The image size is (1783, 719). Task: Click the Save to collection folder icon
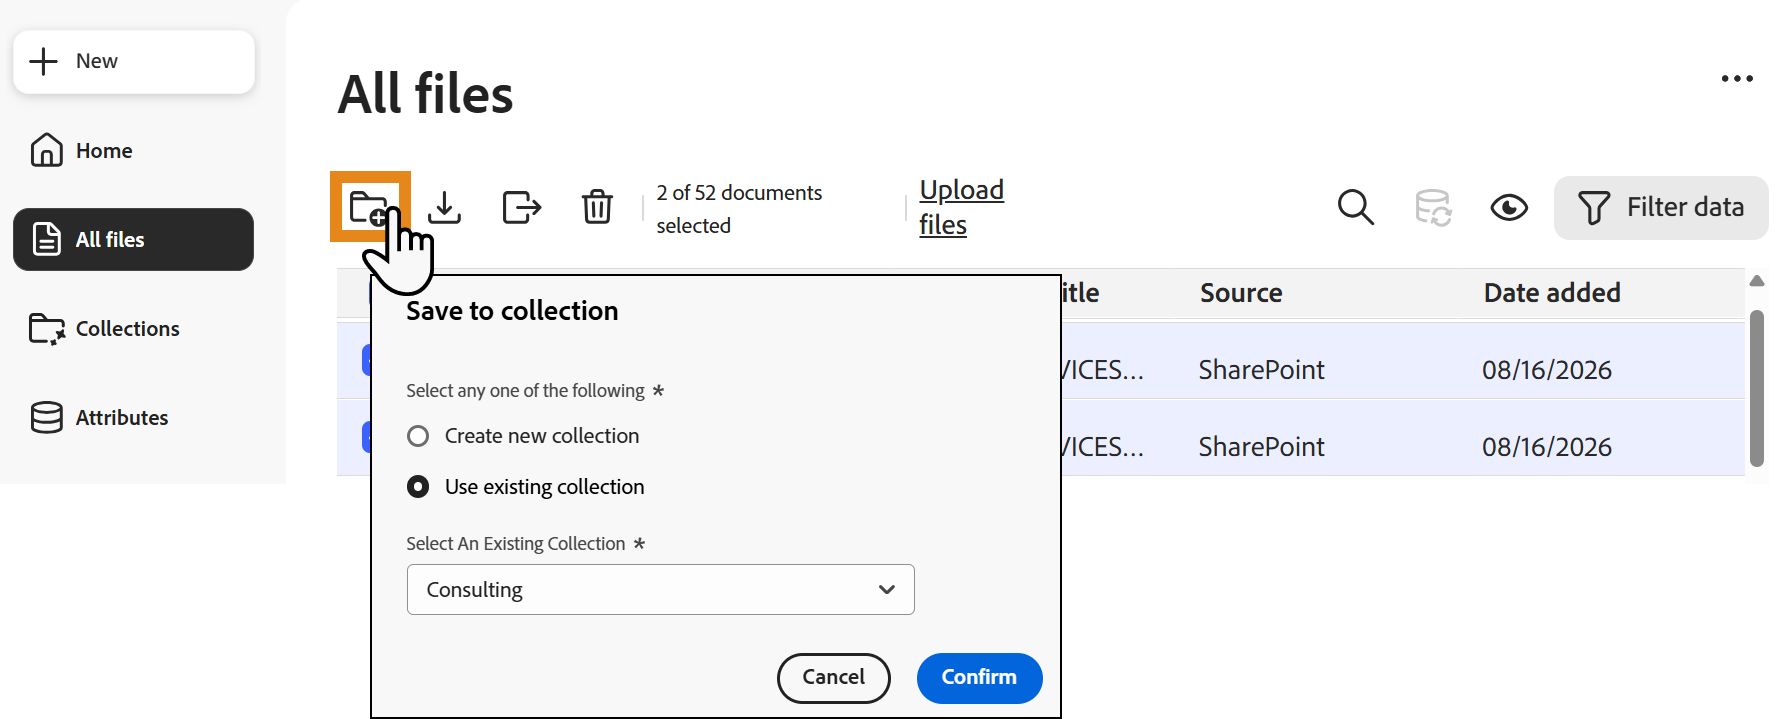click(370, 207)
